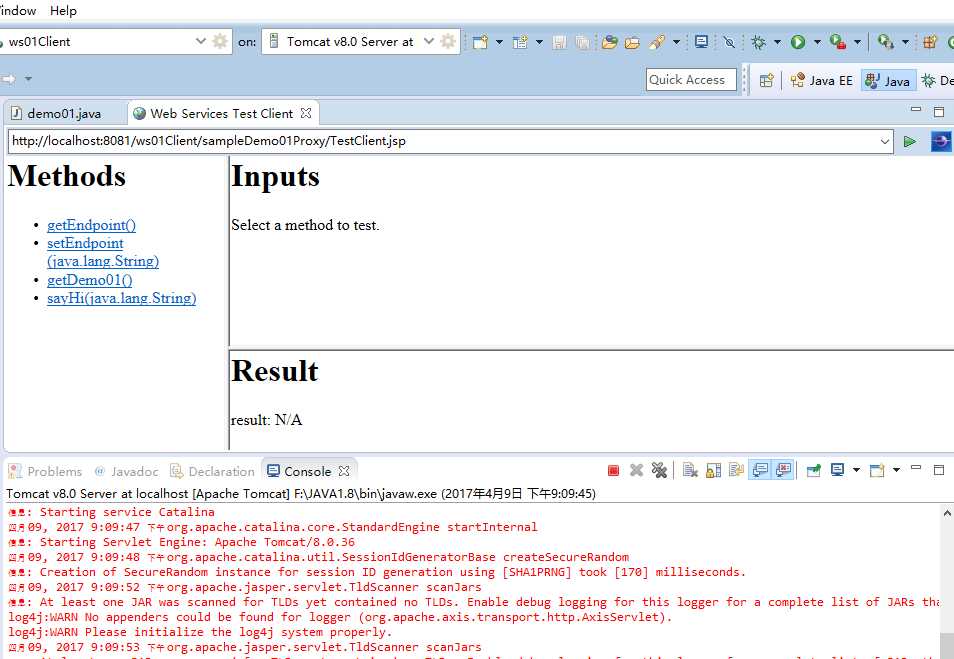Viewport: 954px width, 659px height.
Task: Click the Open Type folder icon
Action: pos(609,42)
